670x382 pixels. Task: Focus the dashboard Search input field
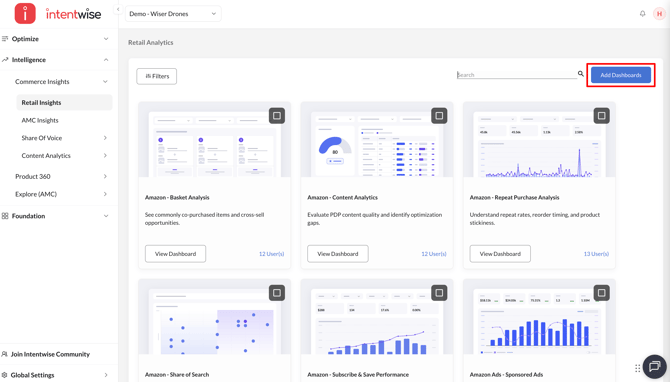(x=517, y=75)
